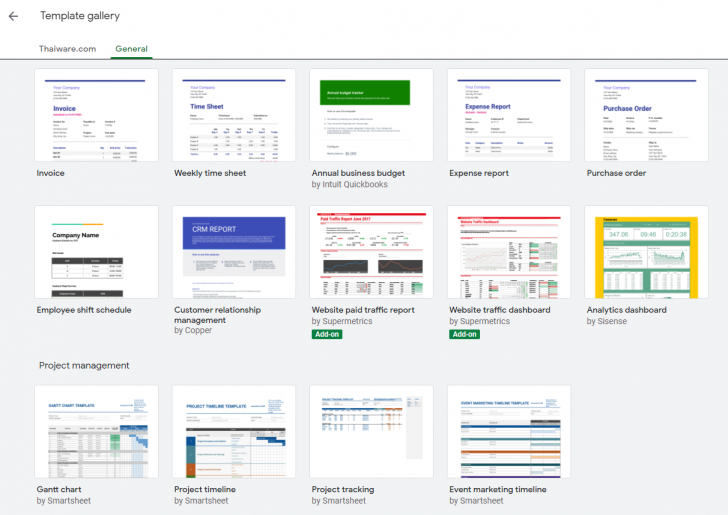Open the Website paid traffic report thumbnail
Image resolution: width=728 pixels, height=515 pixels.
point(371,252)
